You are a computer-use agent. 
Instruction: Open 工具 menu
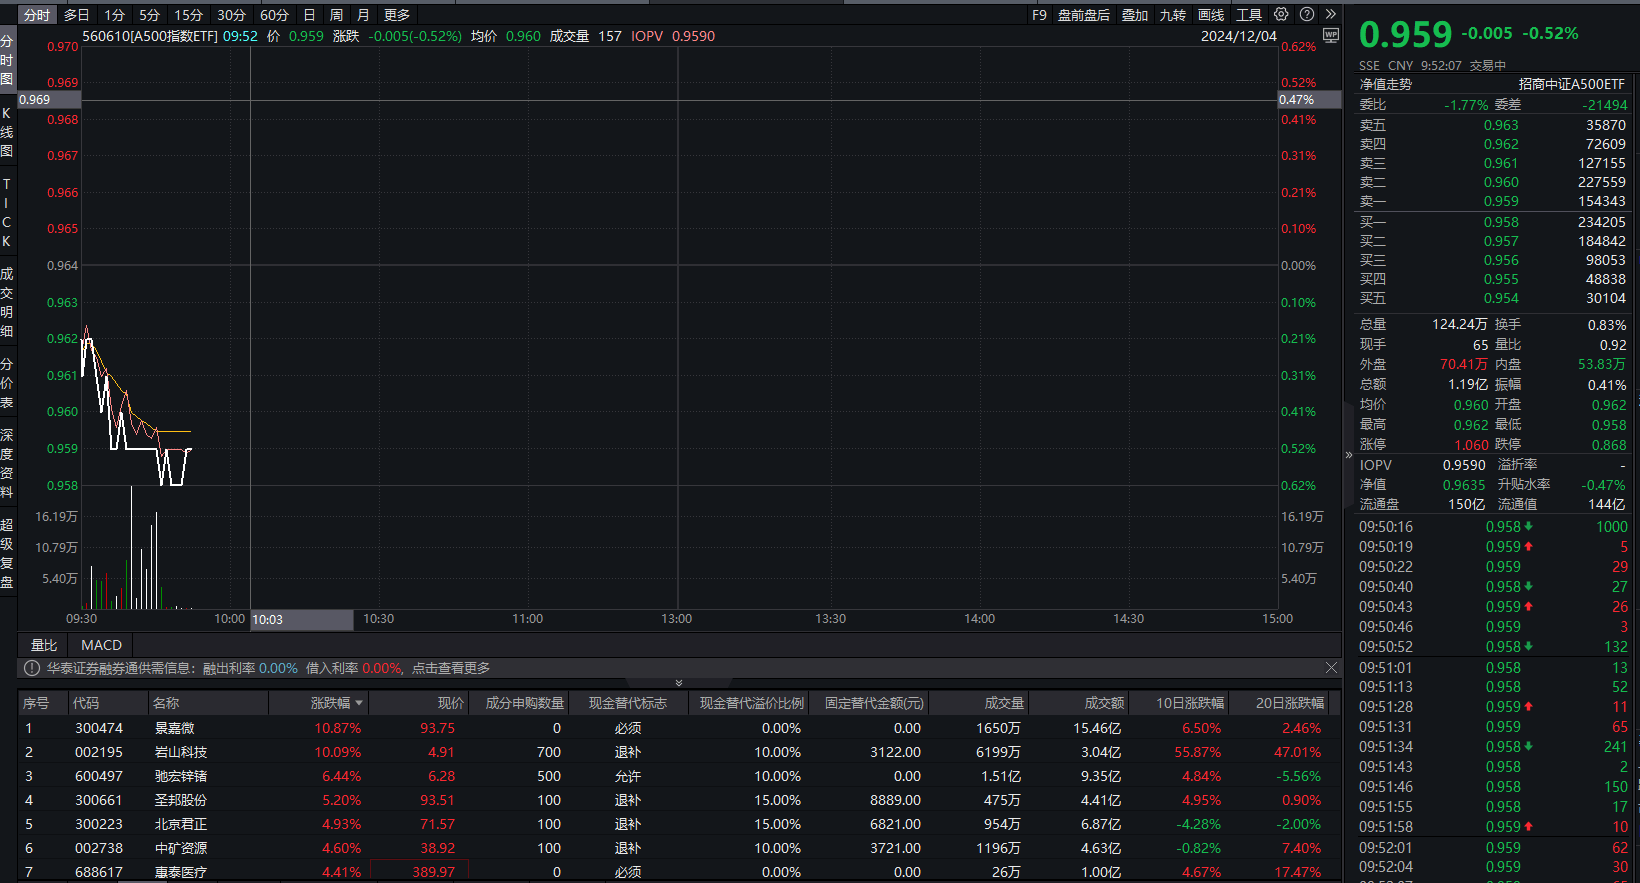pos(1249,15)
